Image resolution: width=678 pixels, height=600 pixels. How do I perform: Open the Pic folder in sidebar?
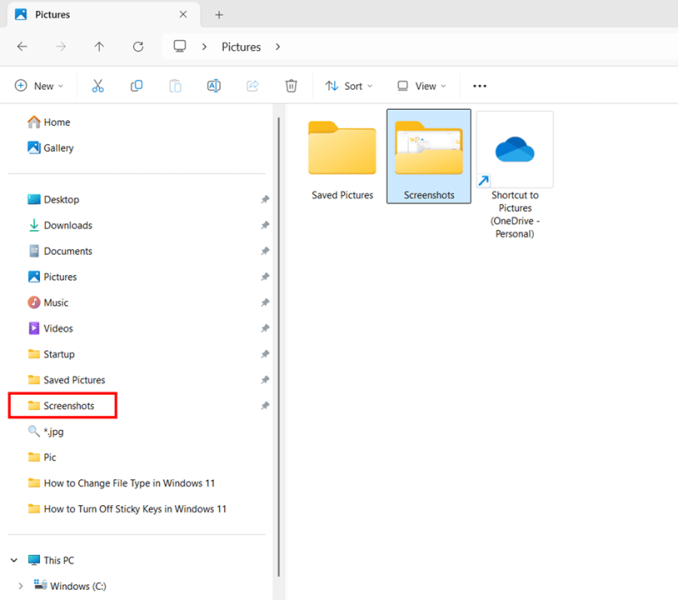[42, 457]
